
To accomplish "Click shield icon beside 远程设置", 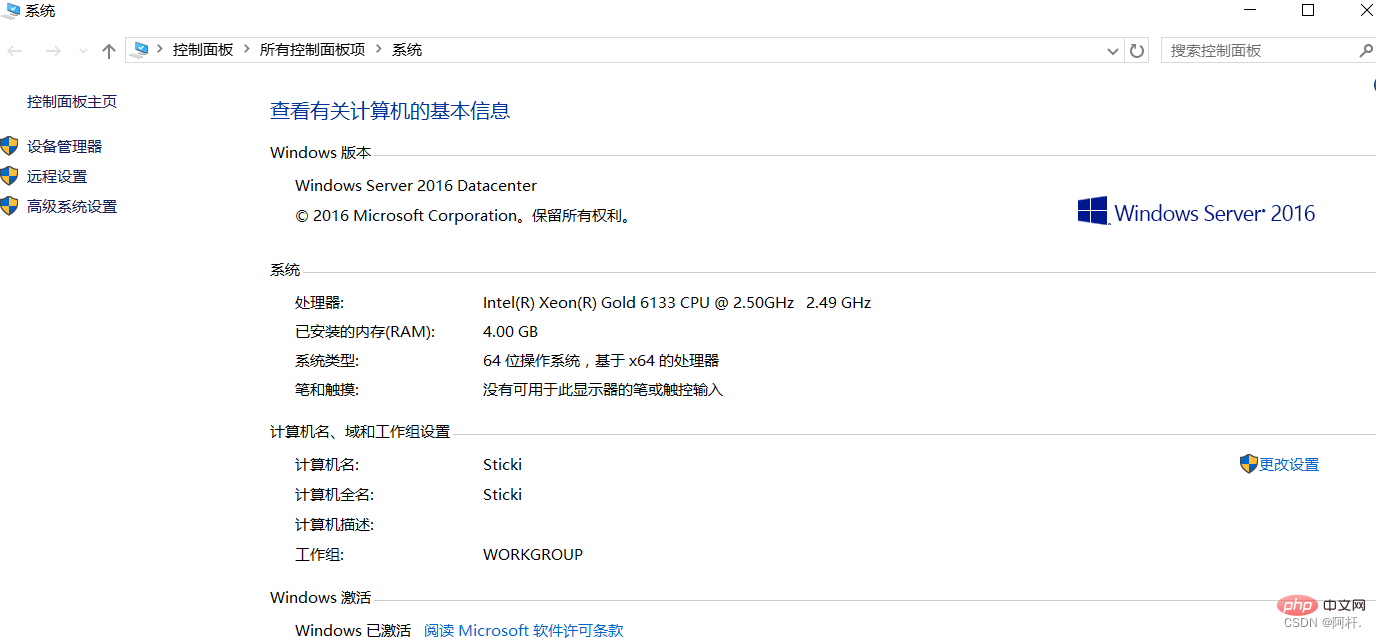I will pos(9,176).
